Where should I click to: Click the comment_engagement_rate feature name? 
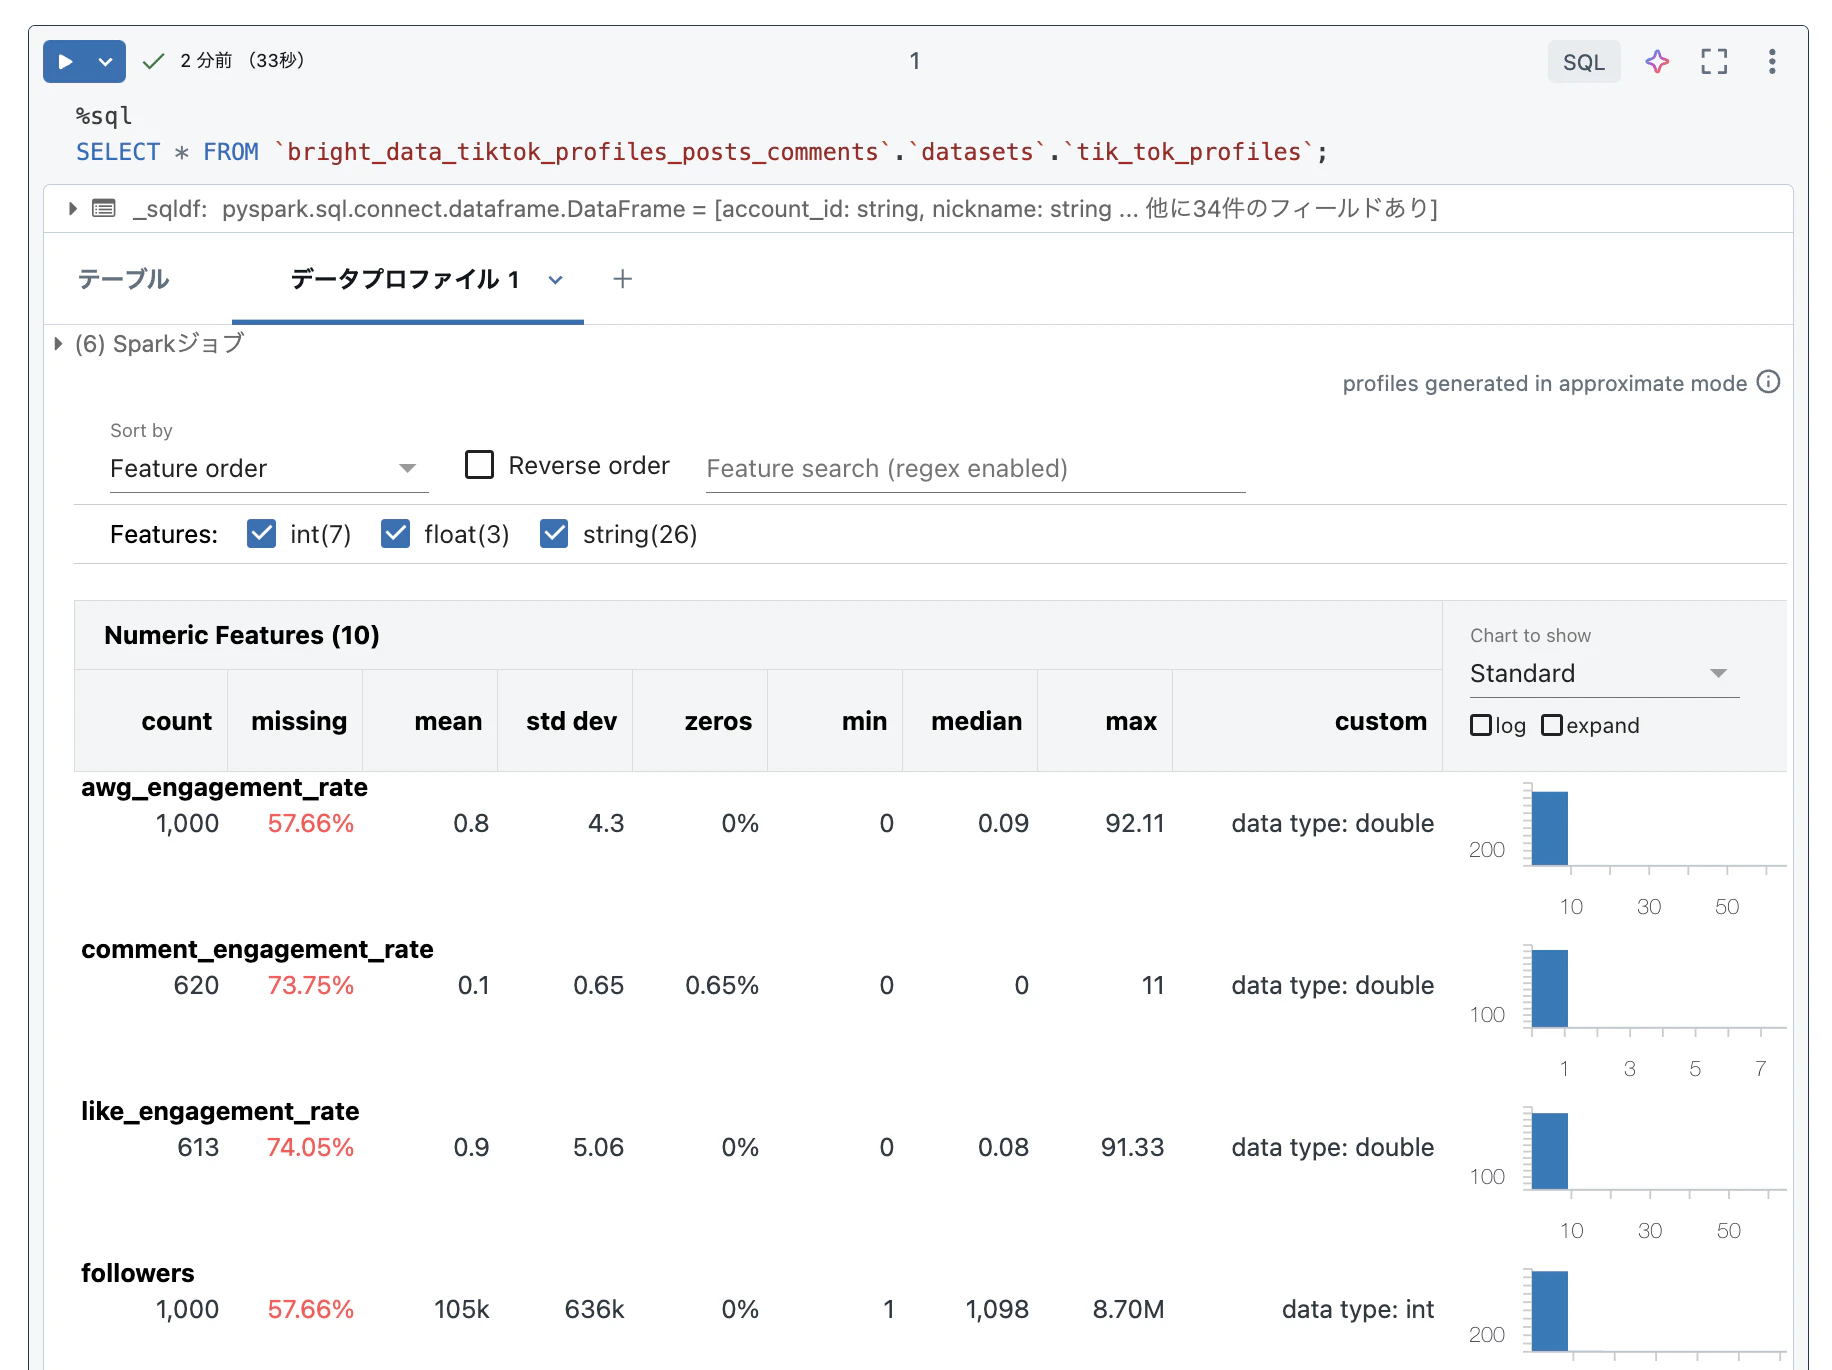coord(258,950)
